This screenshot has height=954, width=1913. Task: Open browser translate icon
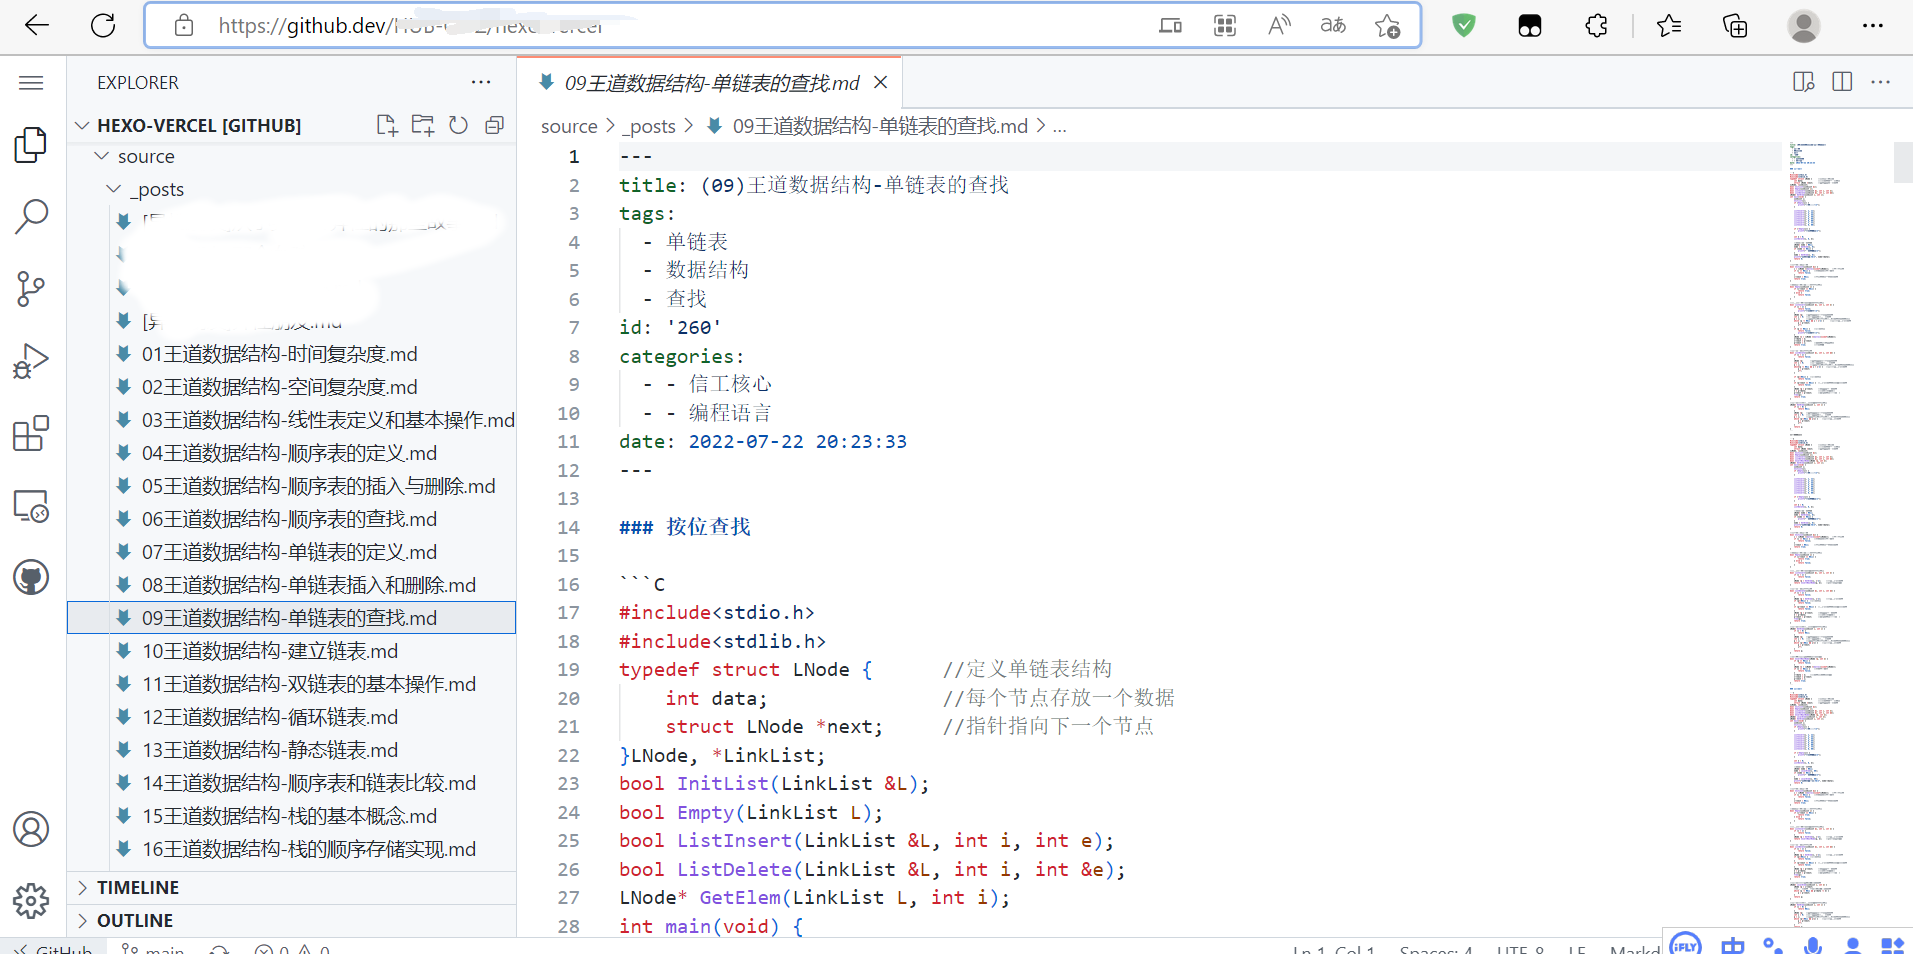point(1333,26)
